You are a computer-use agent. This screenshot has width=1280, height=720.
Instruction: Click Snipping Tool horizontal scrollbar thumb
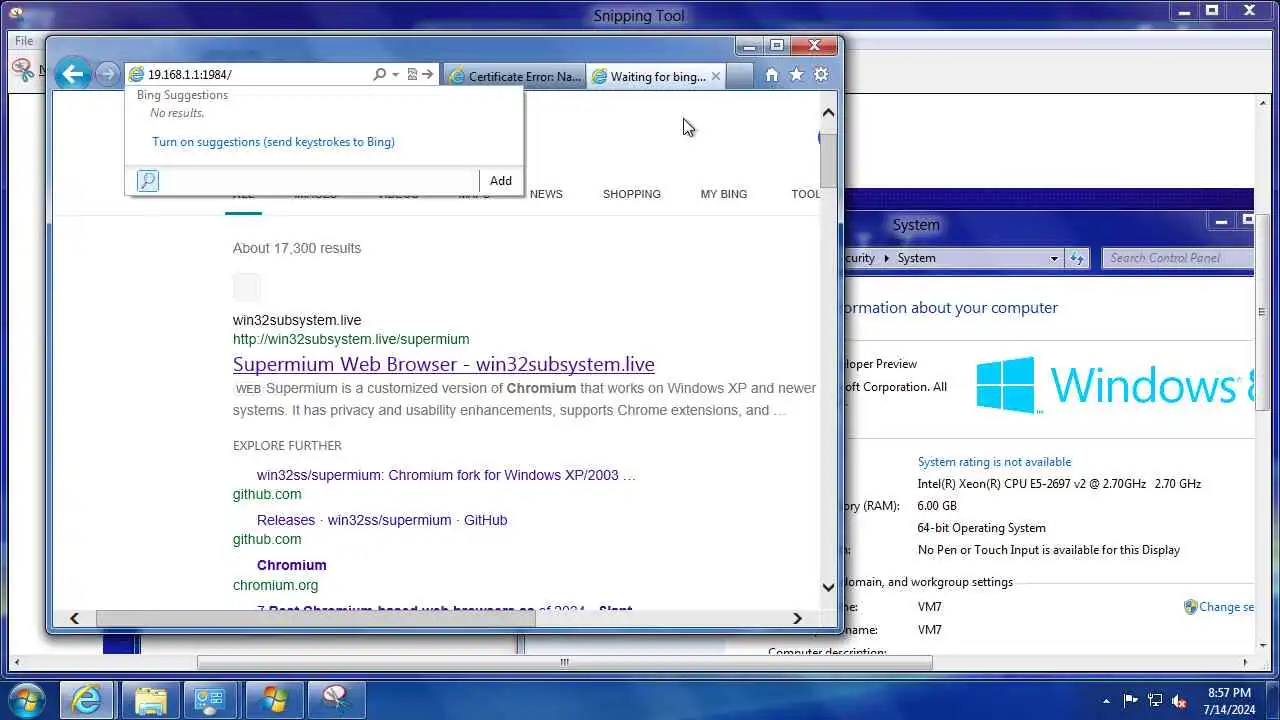click(565, 662)
